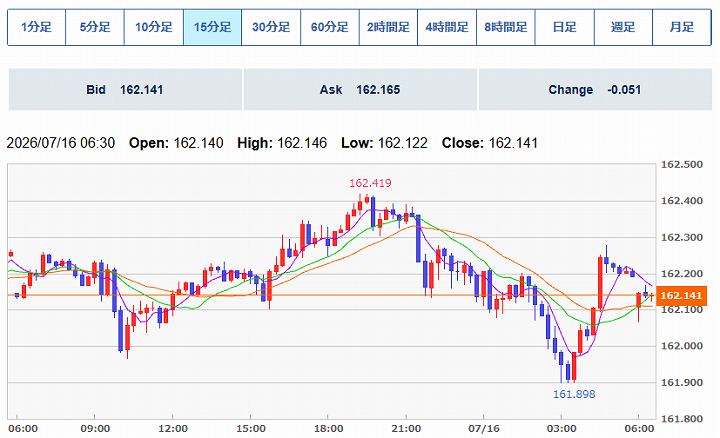Click the 03:00 time axis label
The width and height of the screenshot is (720, 438).
click(x=561, y=429)
